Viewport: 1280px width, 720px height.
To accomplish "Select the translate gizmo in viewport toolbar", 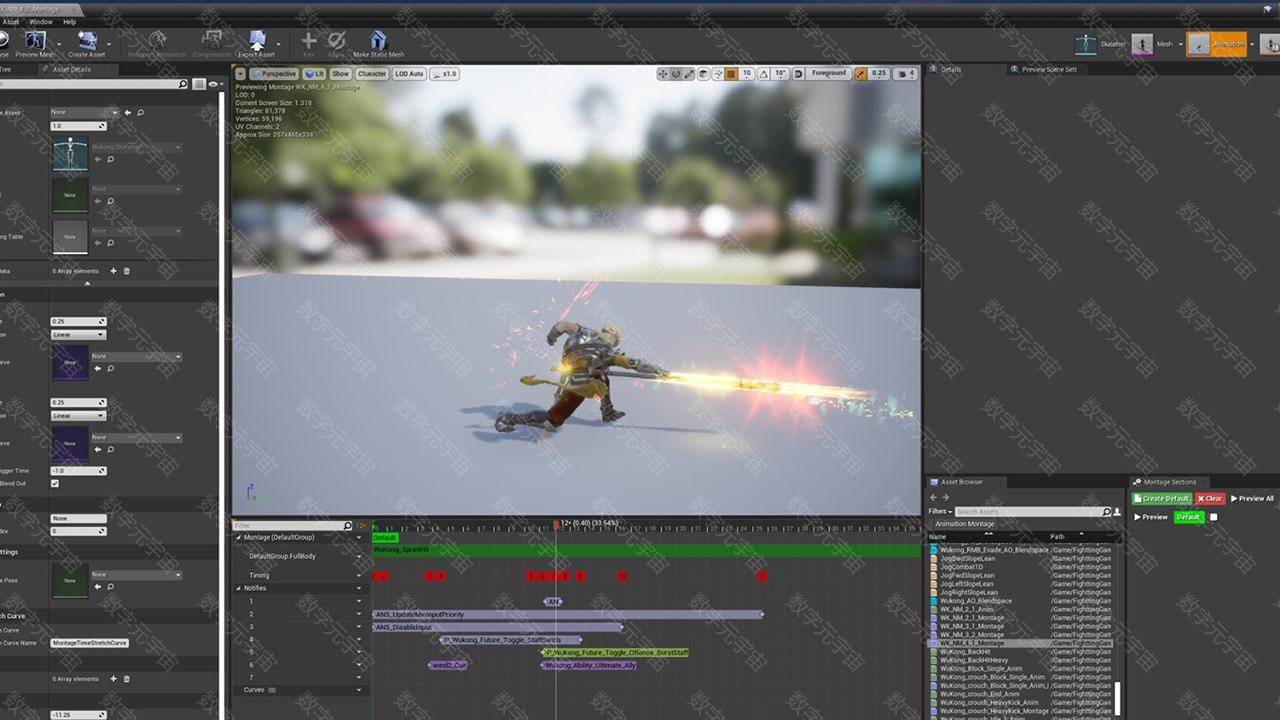I will click(x=662, y=74).
